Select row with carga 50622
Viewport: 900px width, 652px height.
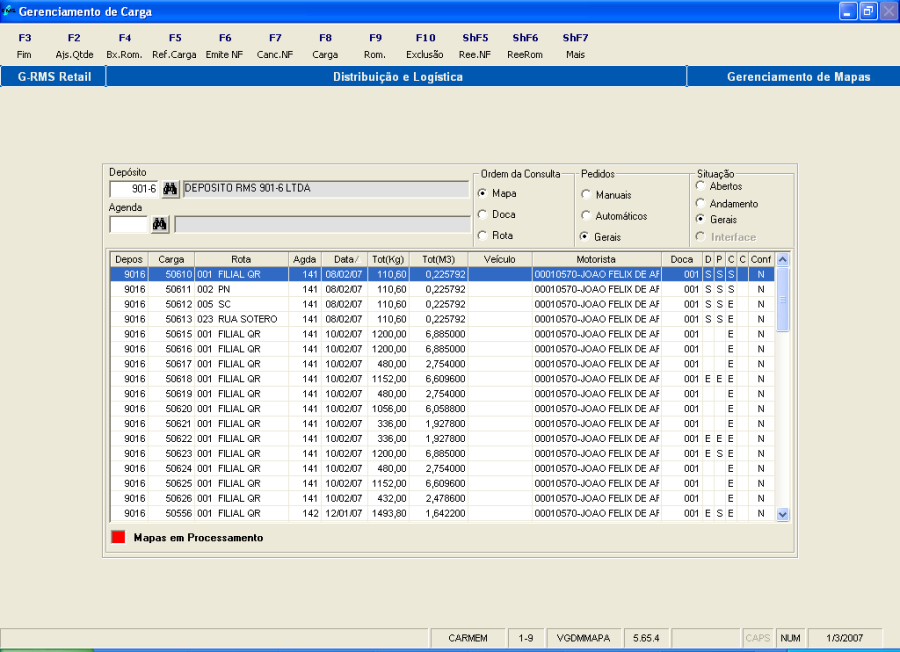tap(442, 438)
